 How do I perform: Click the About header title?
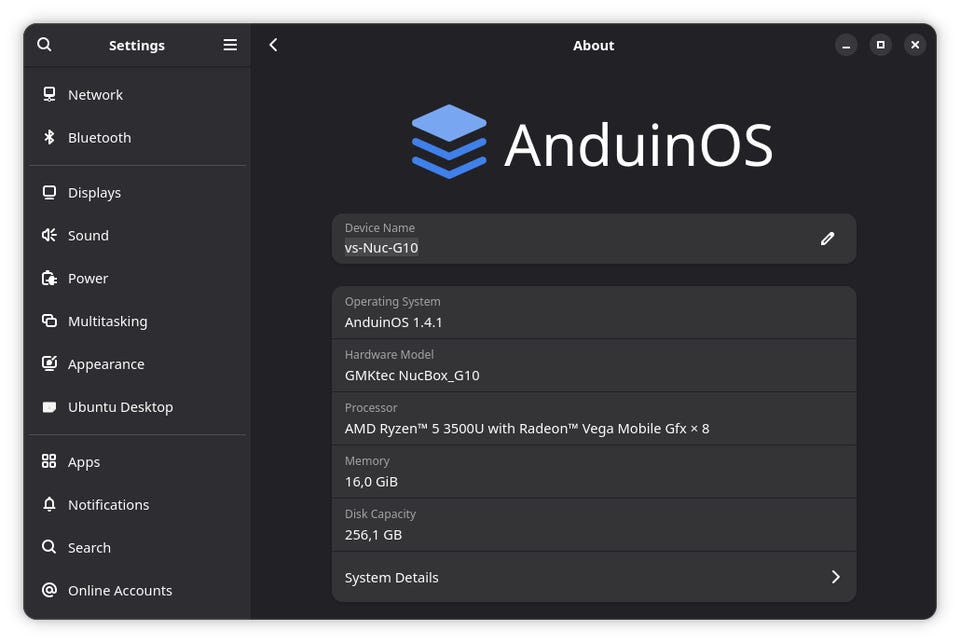(x=593, y=45)
